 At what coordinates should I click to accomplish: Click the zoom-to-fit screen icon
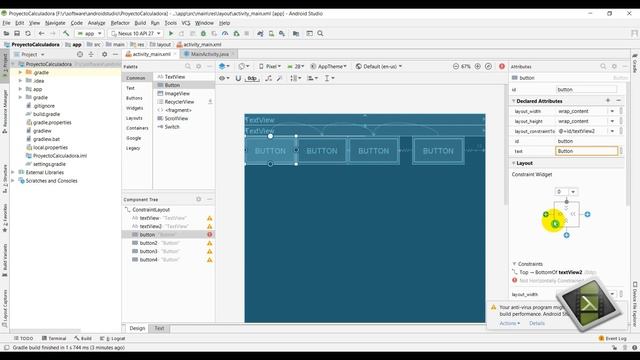pos(489,66)
